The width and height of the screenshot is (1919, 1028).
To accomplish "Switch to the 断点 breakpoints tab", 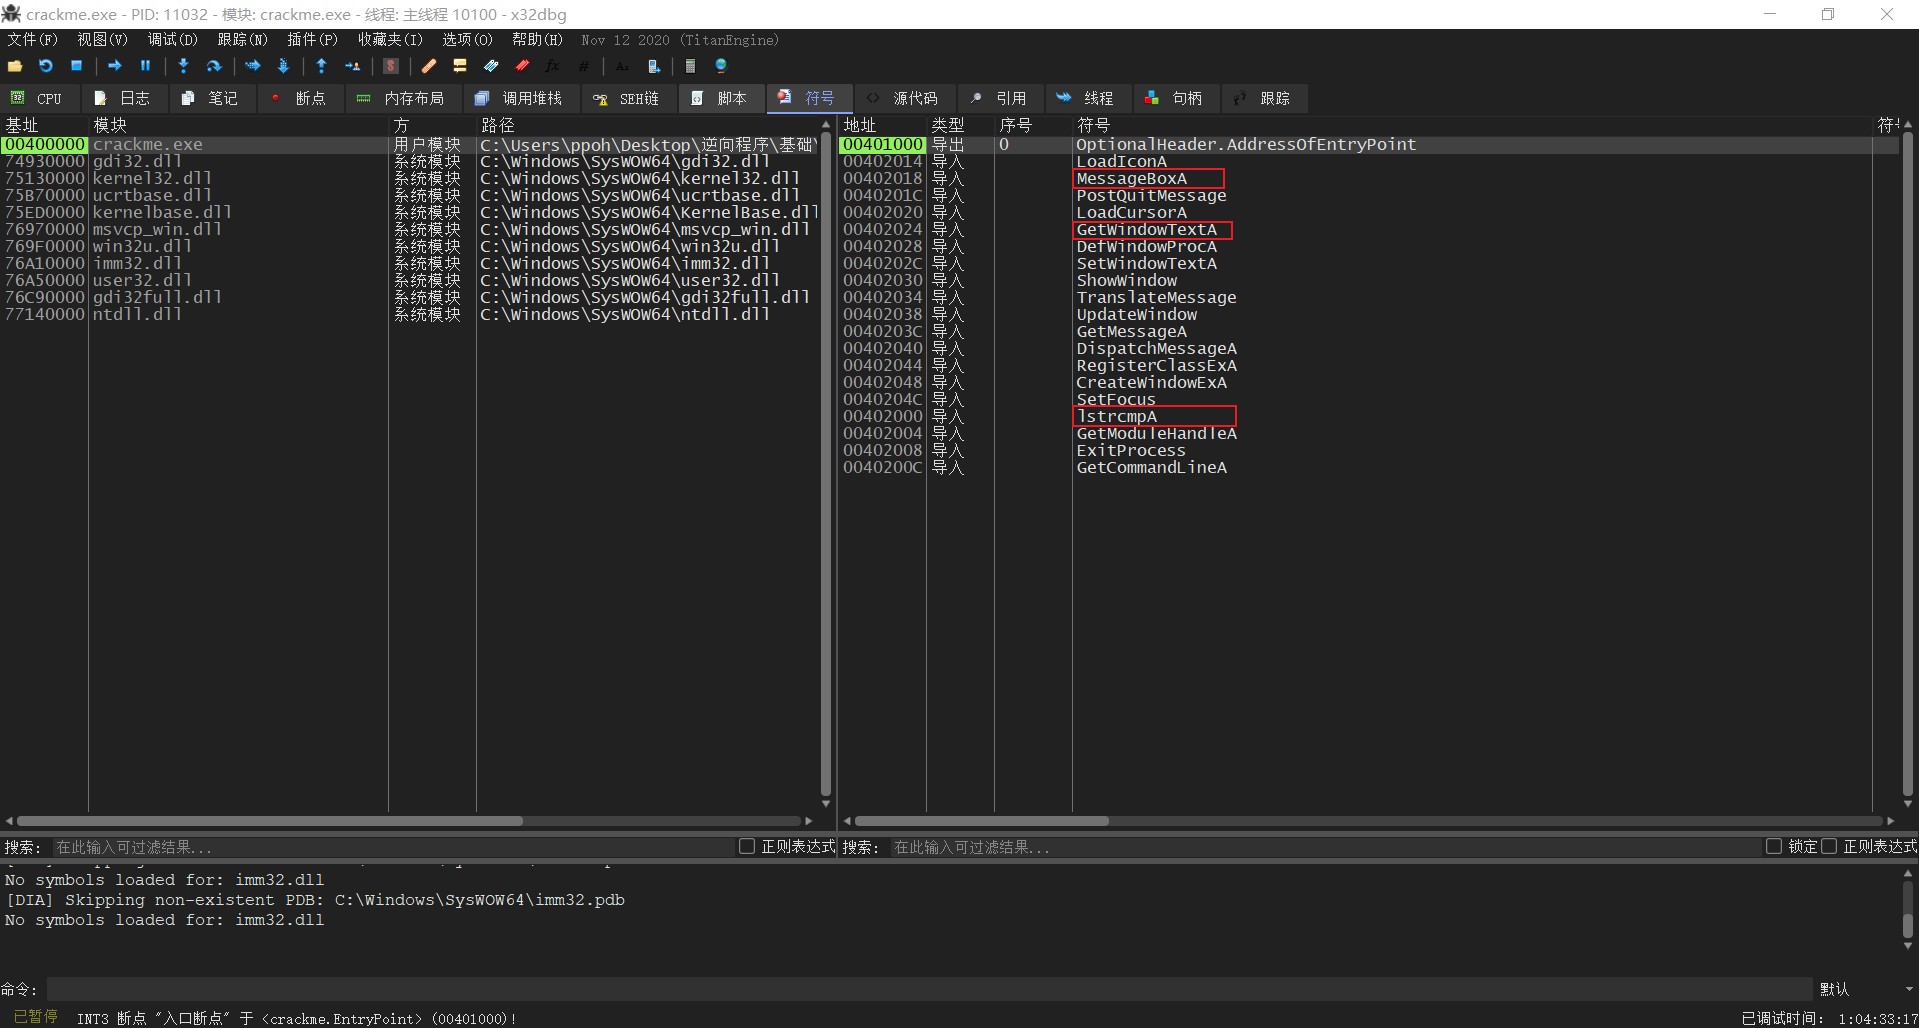I will (299, 98).
